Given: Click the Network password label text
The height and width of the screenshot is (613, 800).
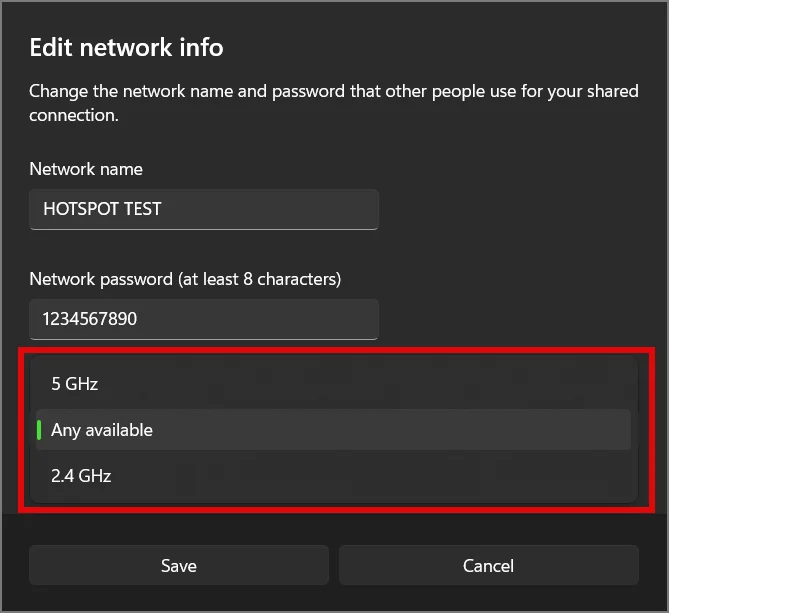Looking at the screenshot, I should tap(185, 279).
